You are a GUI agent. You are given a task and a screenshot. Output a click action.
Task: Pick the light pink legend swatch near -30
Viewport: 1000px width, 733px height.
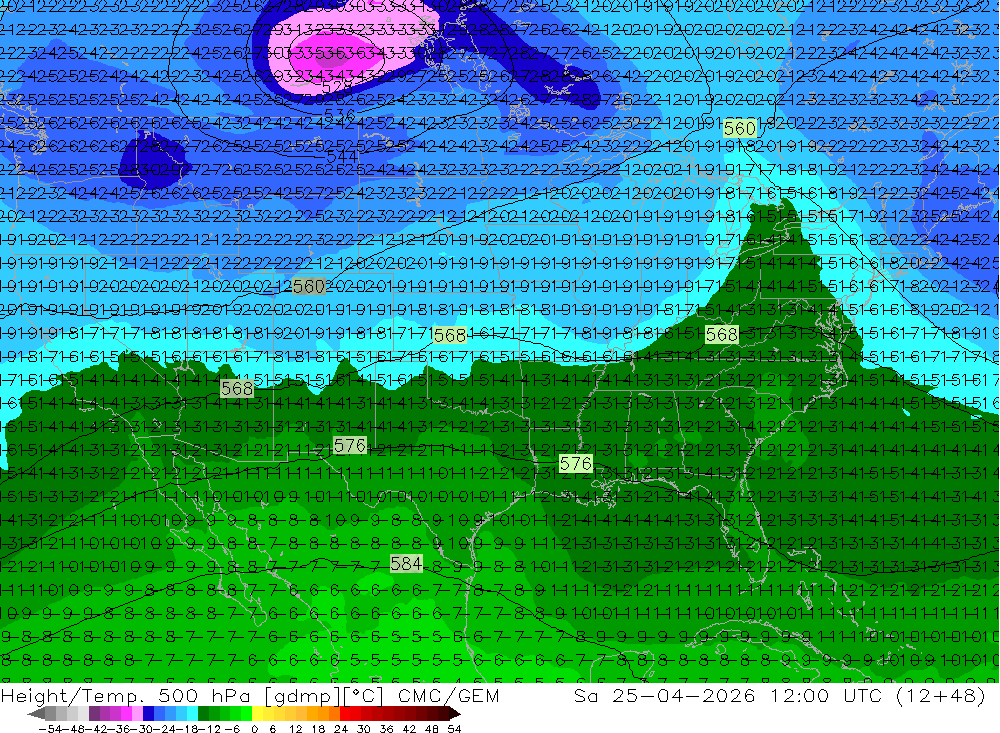[x=137, y=714]
